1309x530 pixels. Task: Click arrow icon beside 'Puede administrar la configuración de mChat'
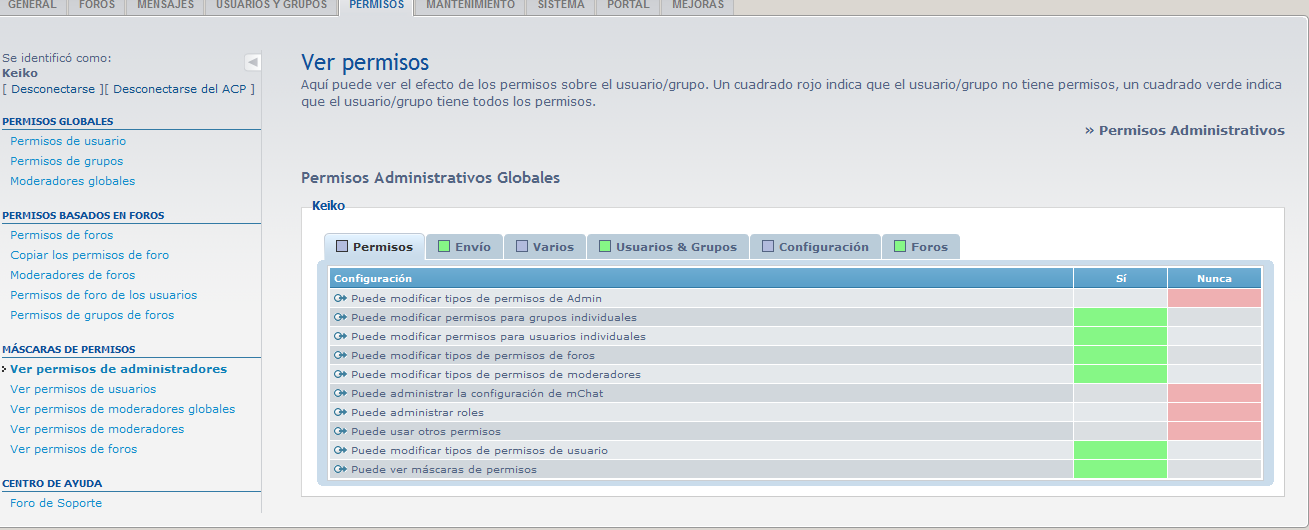coord(340,394)
